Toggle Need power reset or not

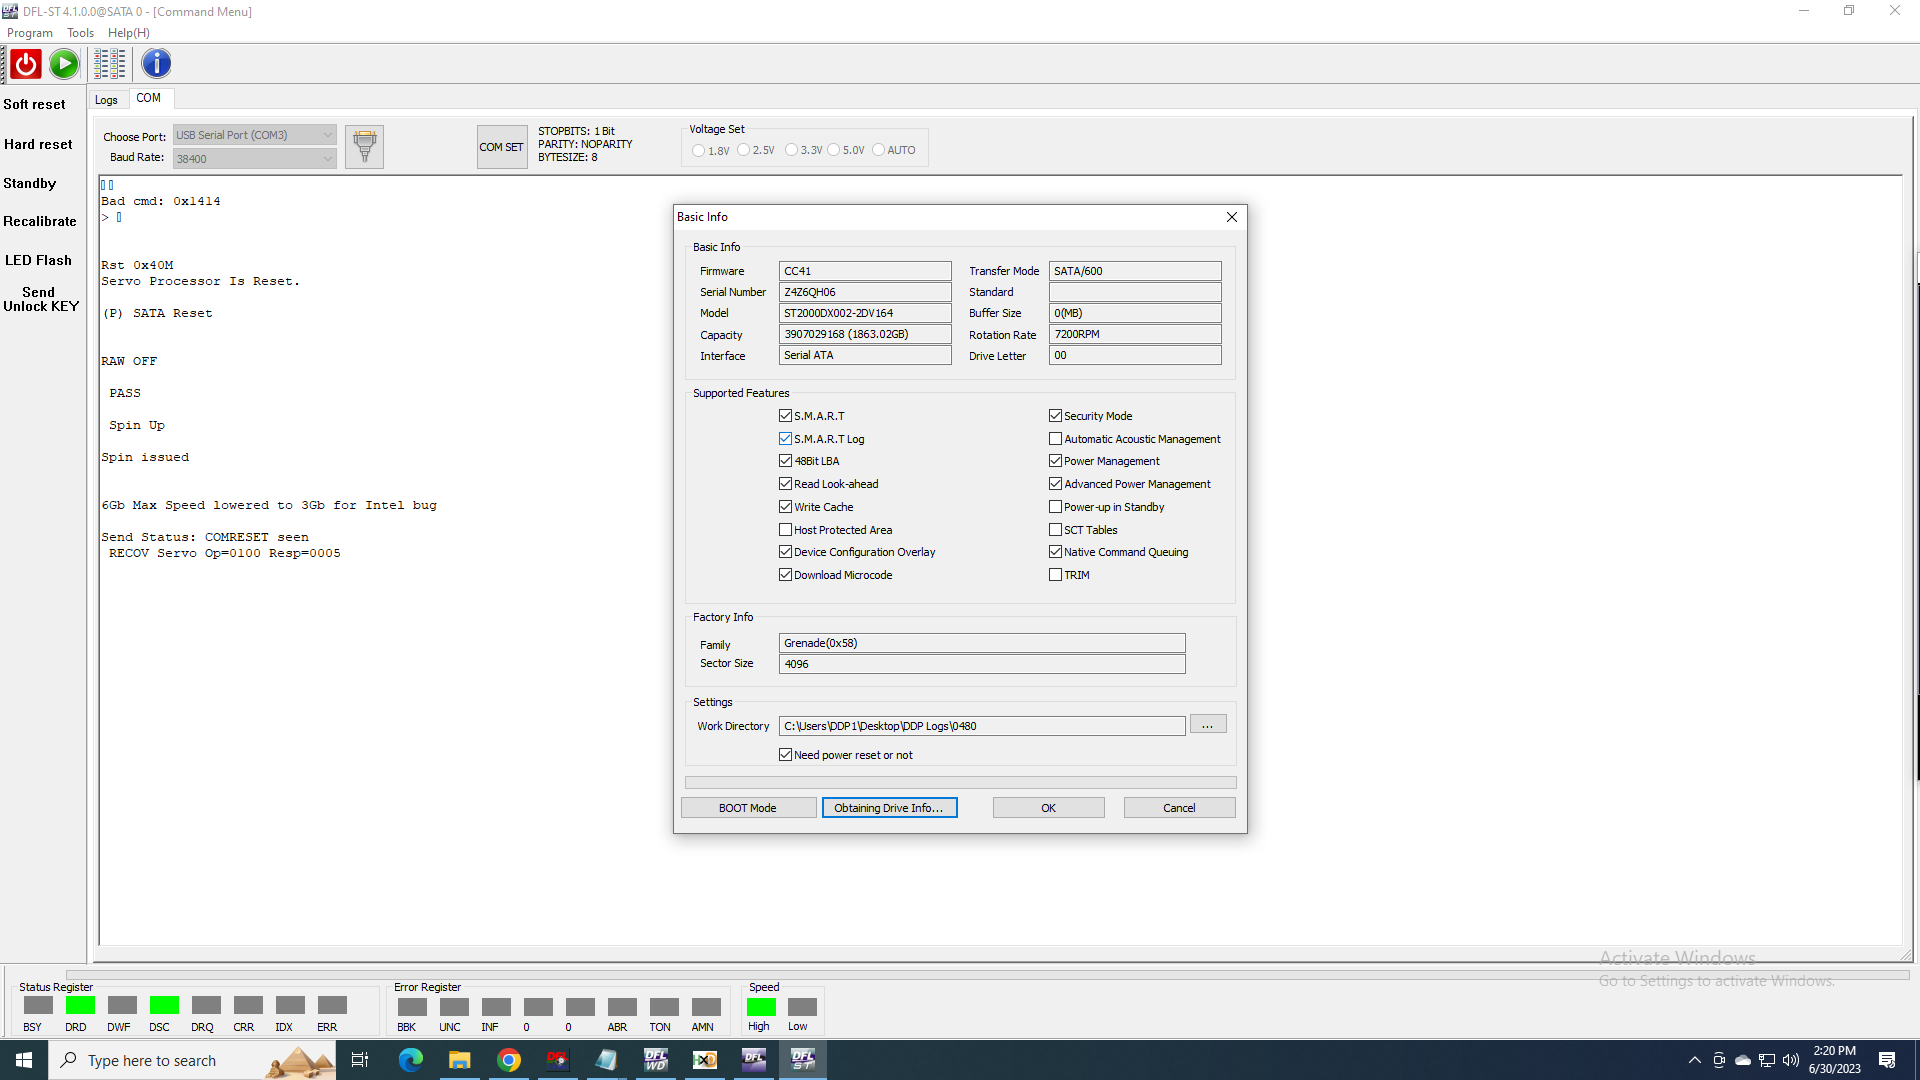785,755
